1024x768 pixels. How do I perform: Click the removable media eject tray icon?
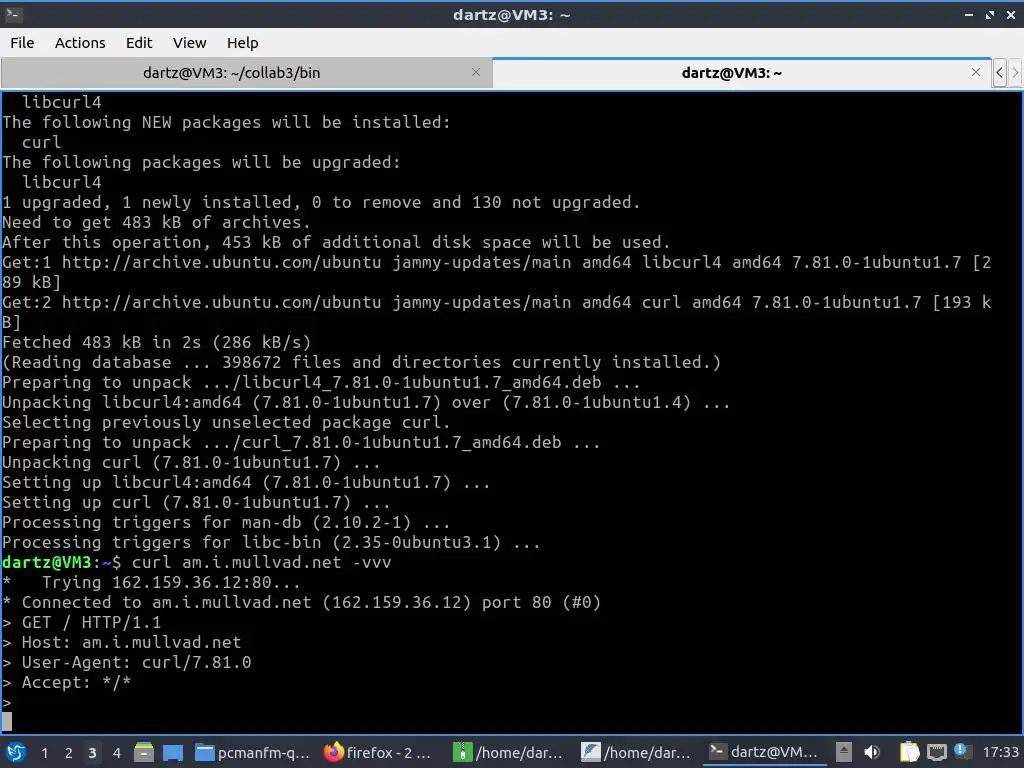pos(844,752)
